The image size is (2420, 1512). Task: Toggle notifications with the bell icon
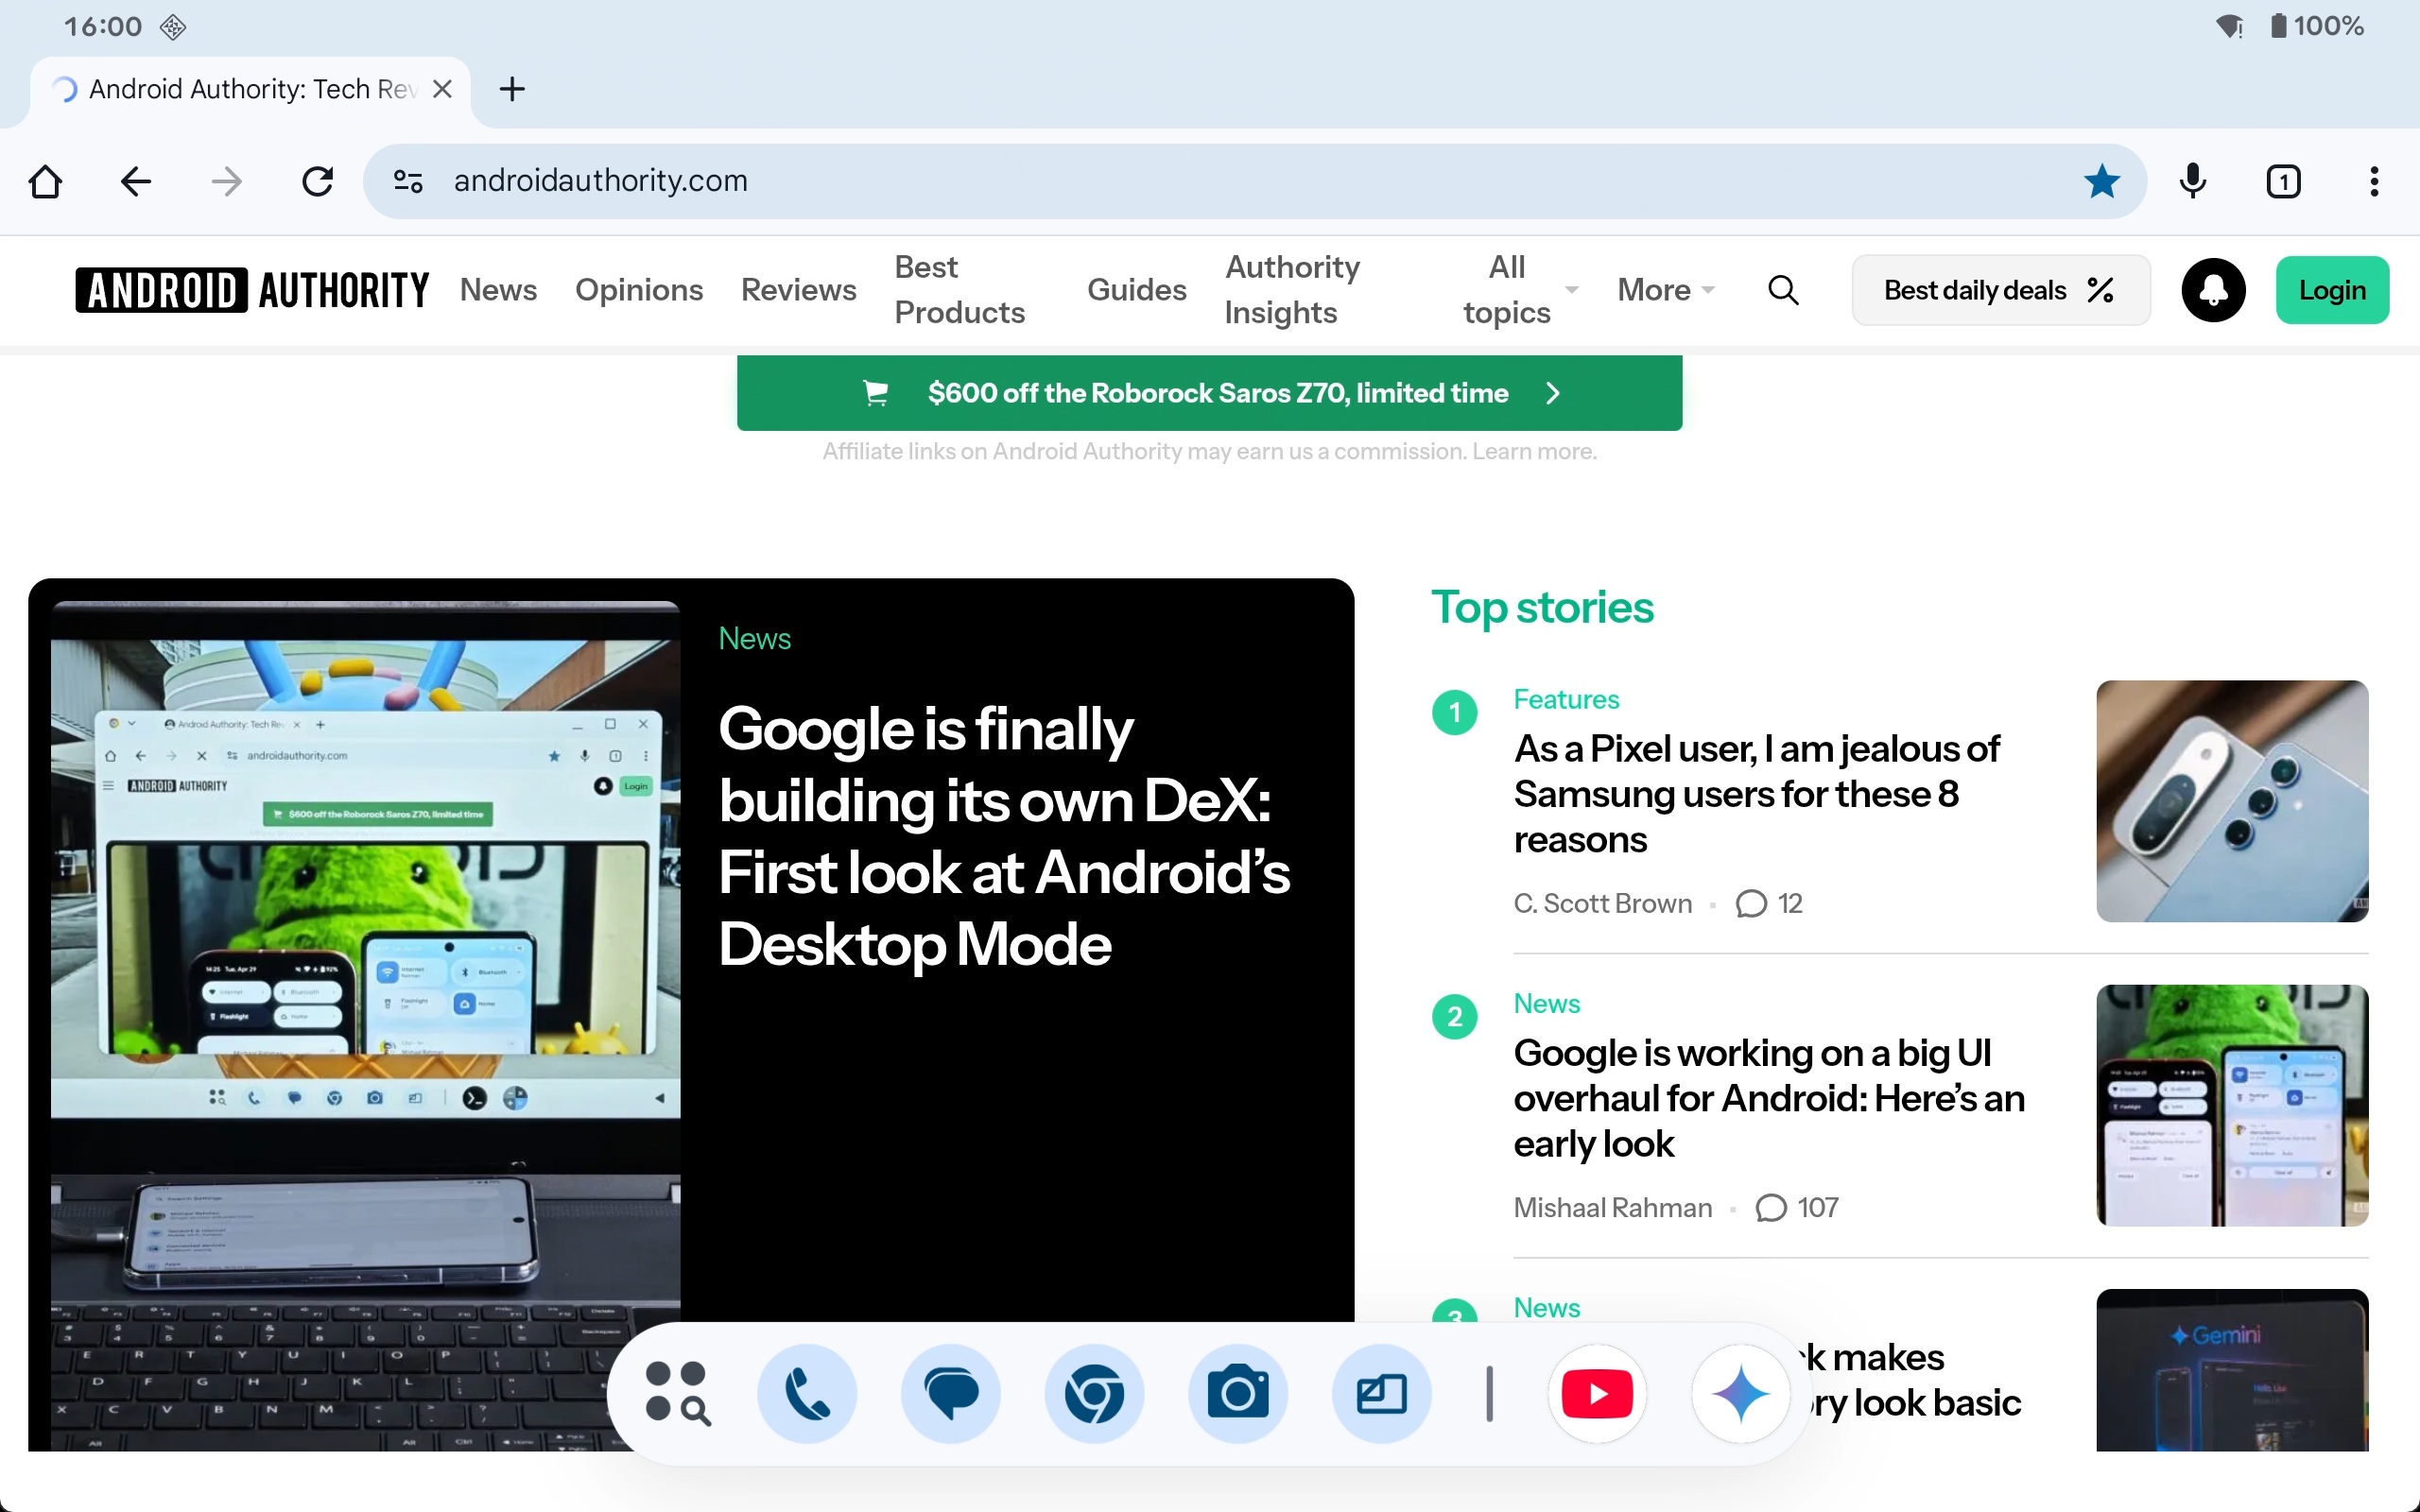coord(2213,290)
